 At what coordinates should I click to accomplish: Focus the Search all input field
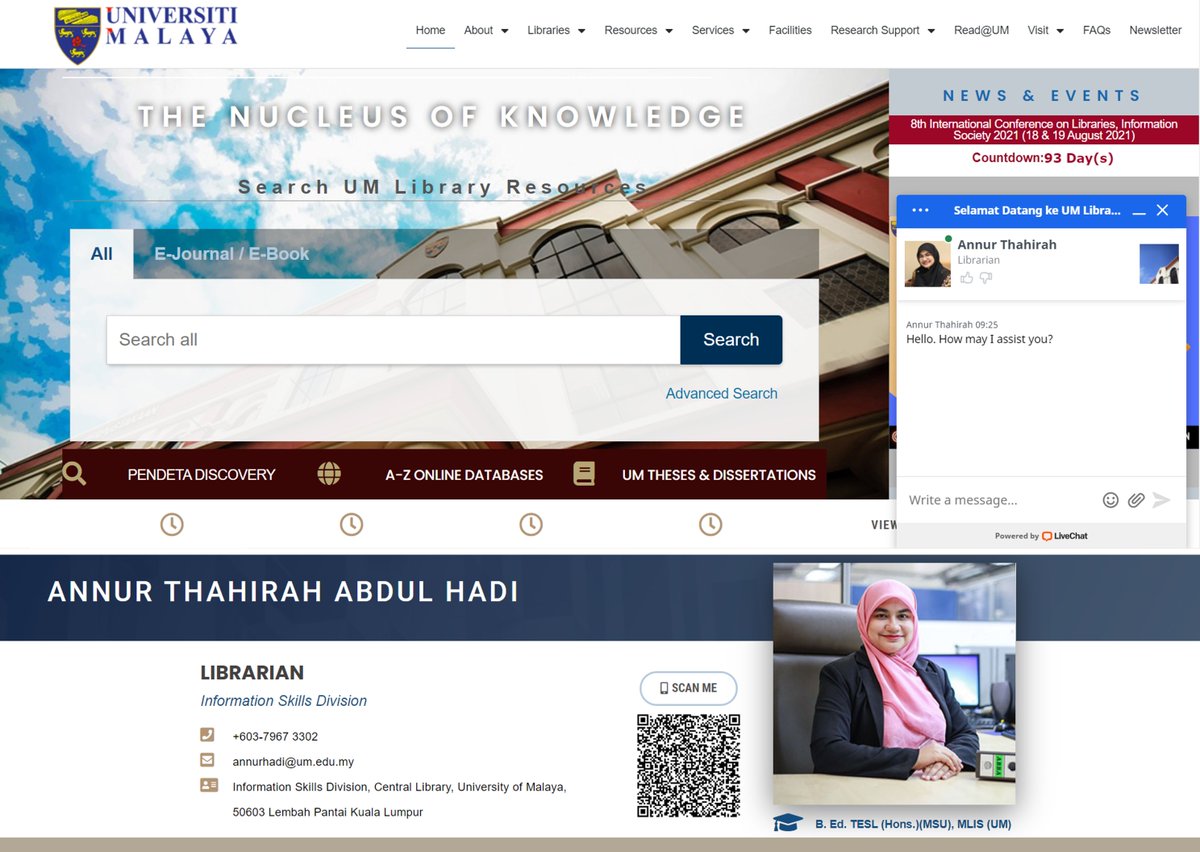point(393,340)
